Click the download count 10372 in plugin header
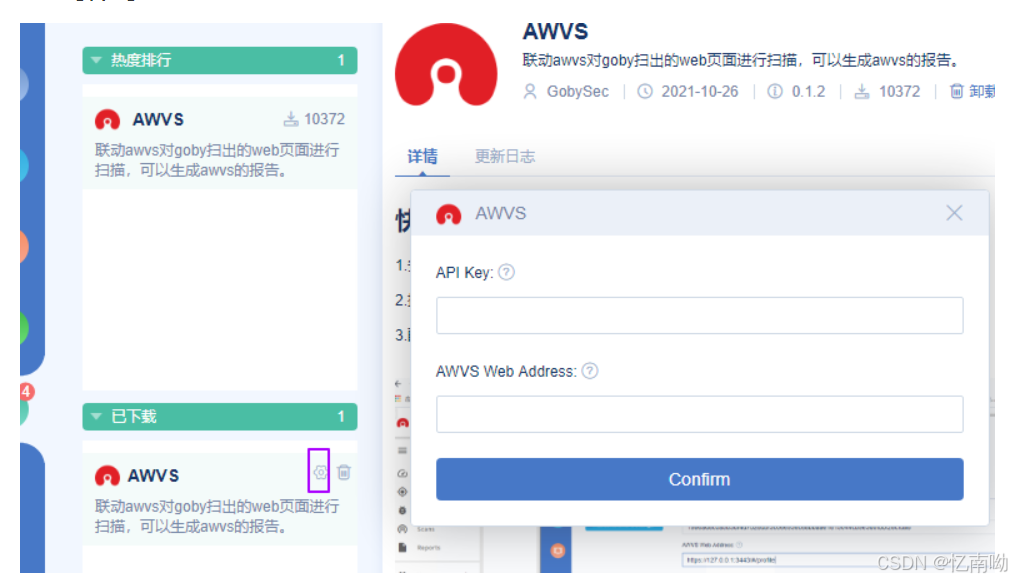The image size is (1012, 581). point(899,92)
